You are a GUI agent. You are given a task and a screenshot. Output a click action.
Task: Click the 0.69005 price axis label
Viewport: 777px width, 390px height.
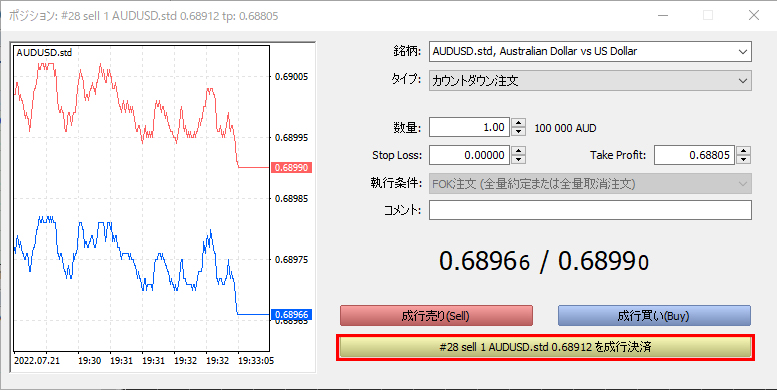coord(291,77)
